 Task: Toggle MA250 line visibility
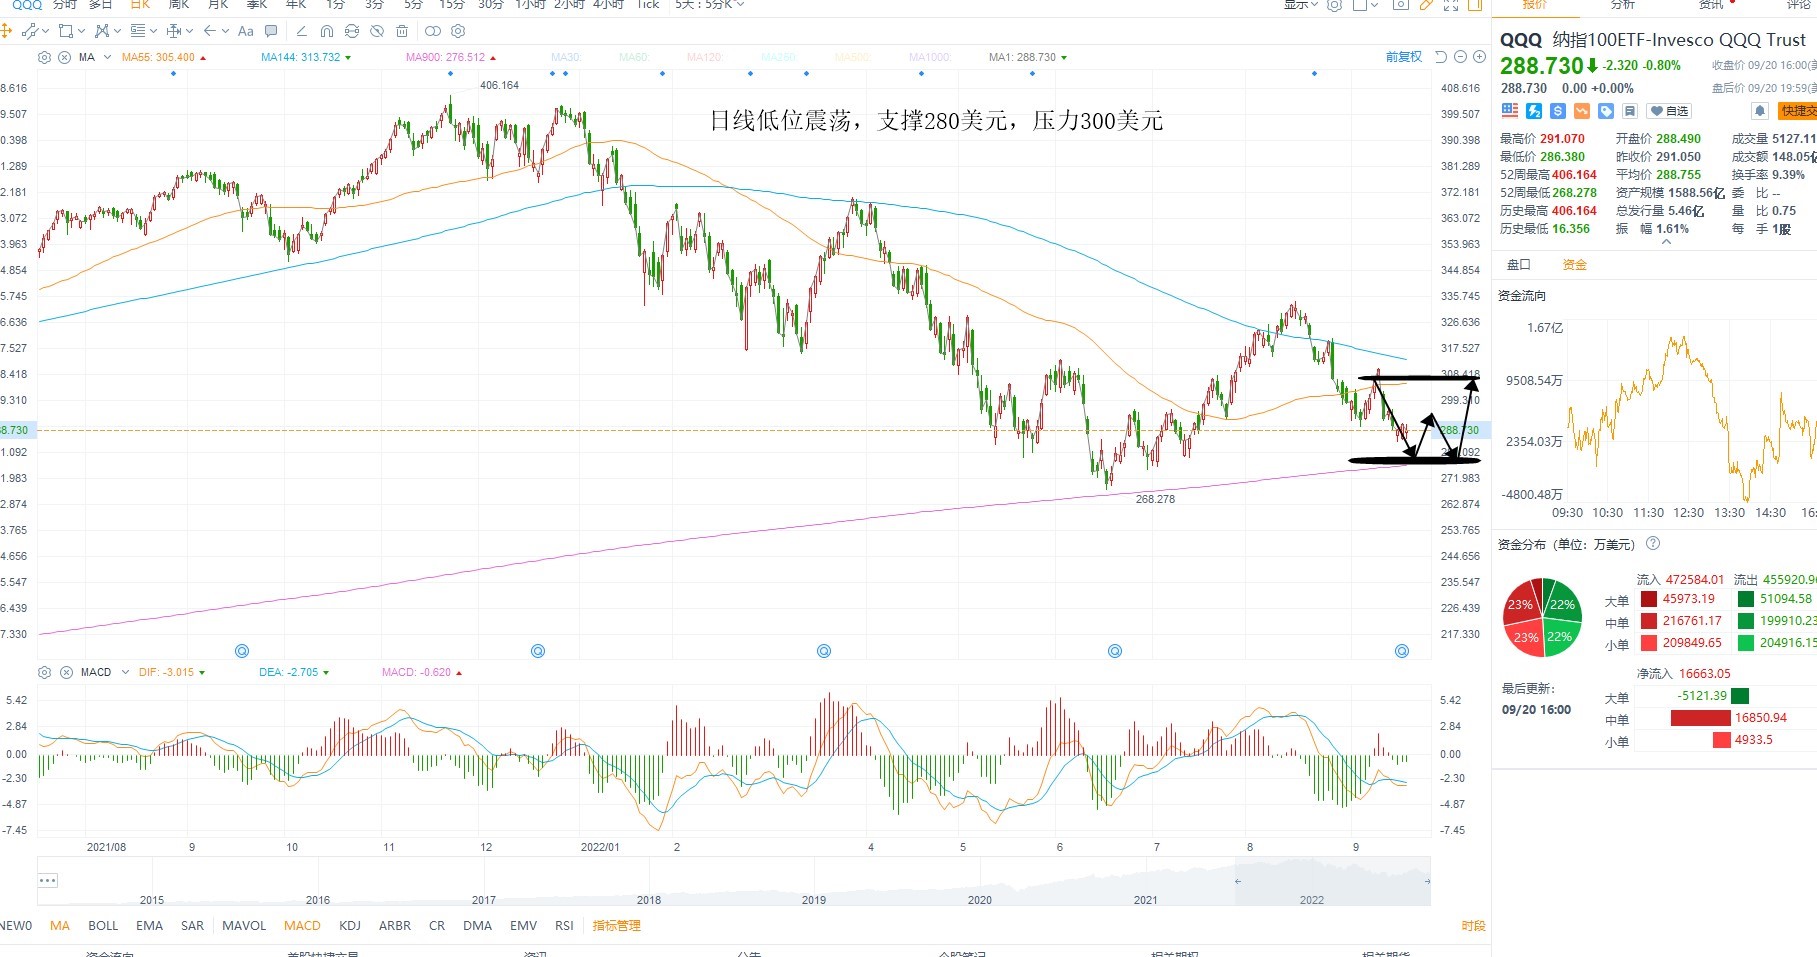point(779,57)
